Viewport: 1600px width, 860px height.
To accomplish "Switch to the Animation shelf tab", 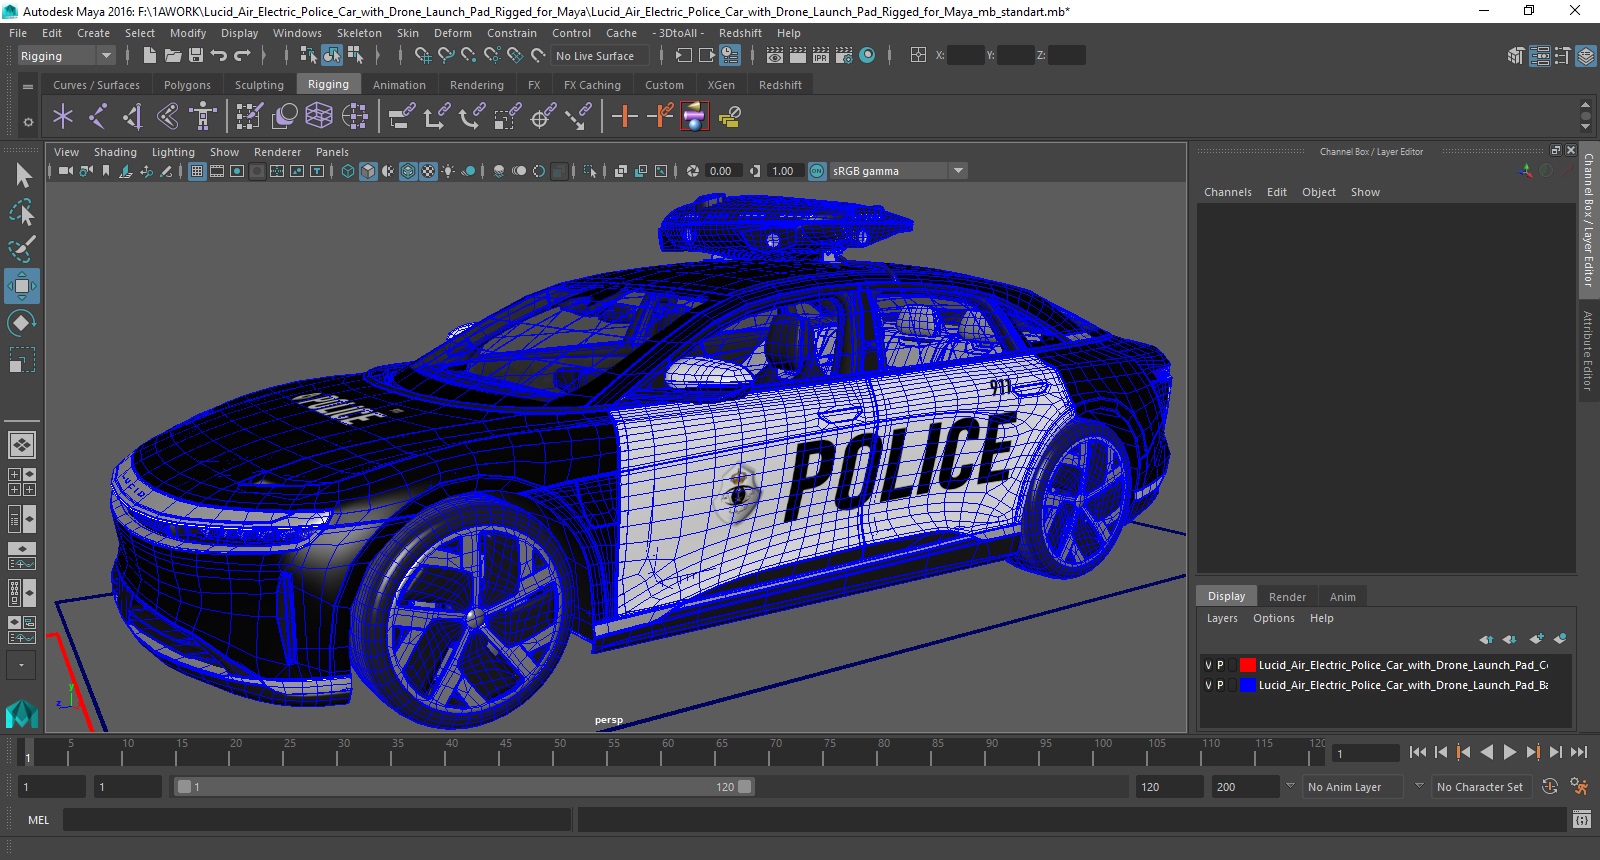I will pyautogui.click(x=399, y=85).
